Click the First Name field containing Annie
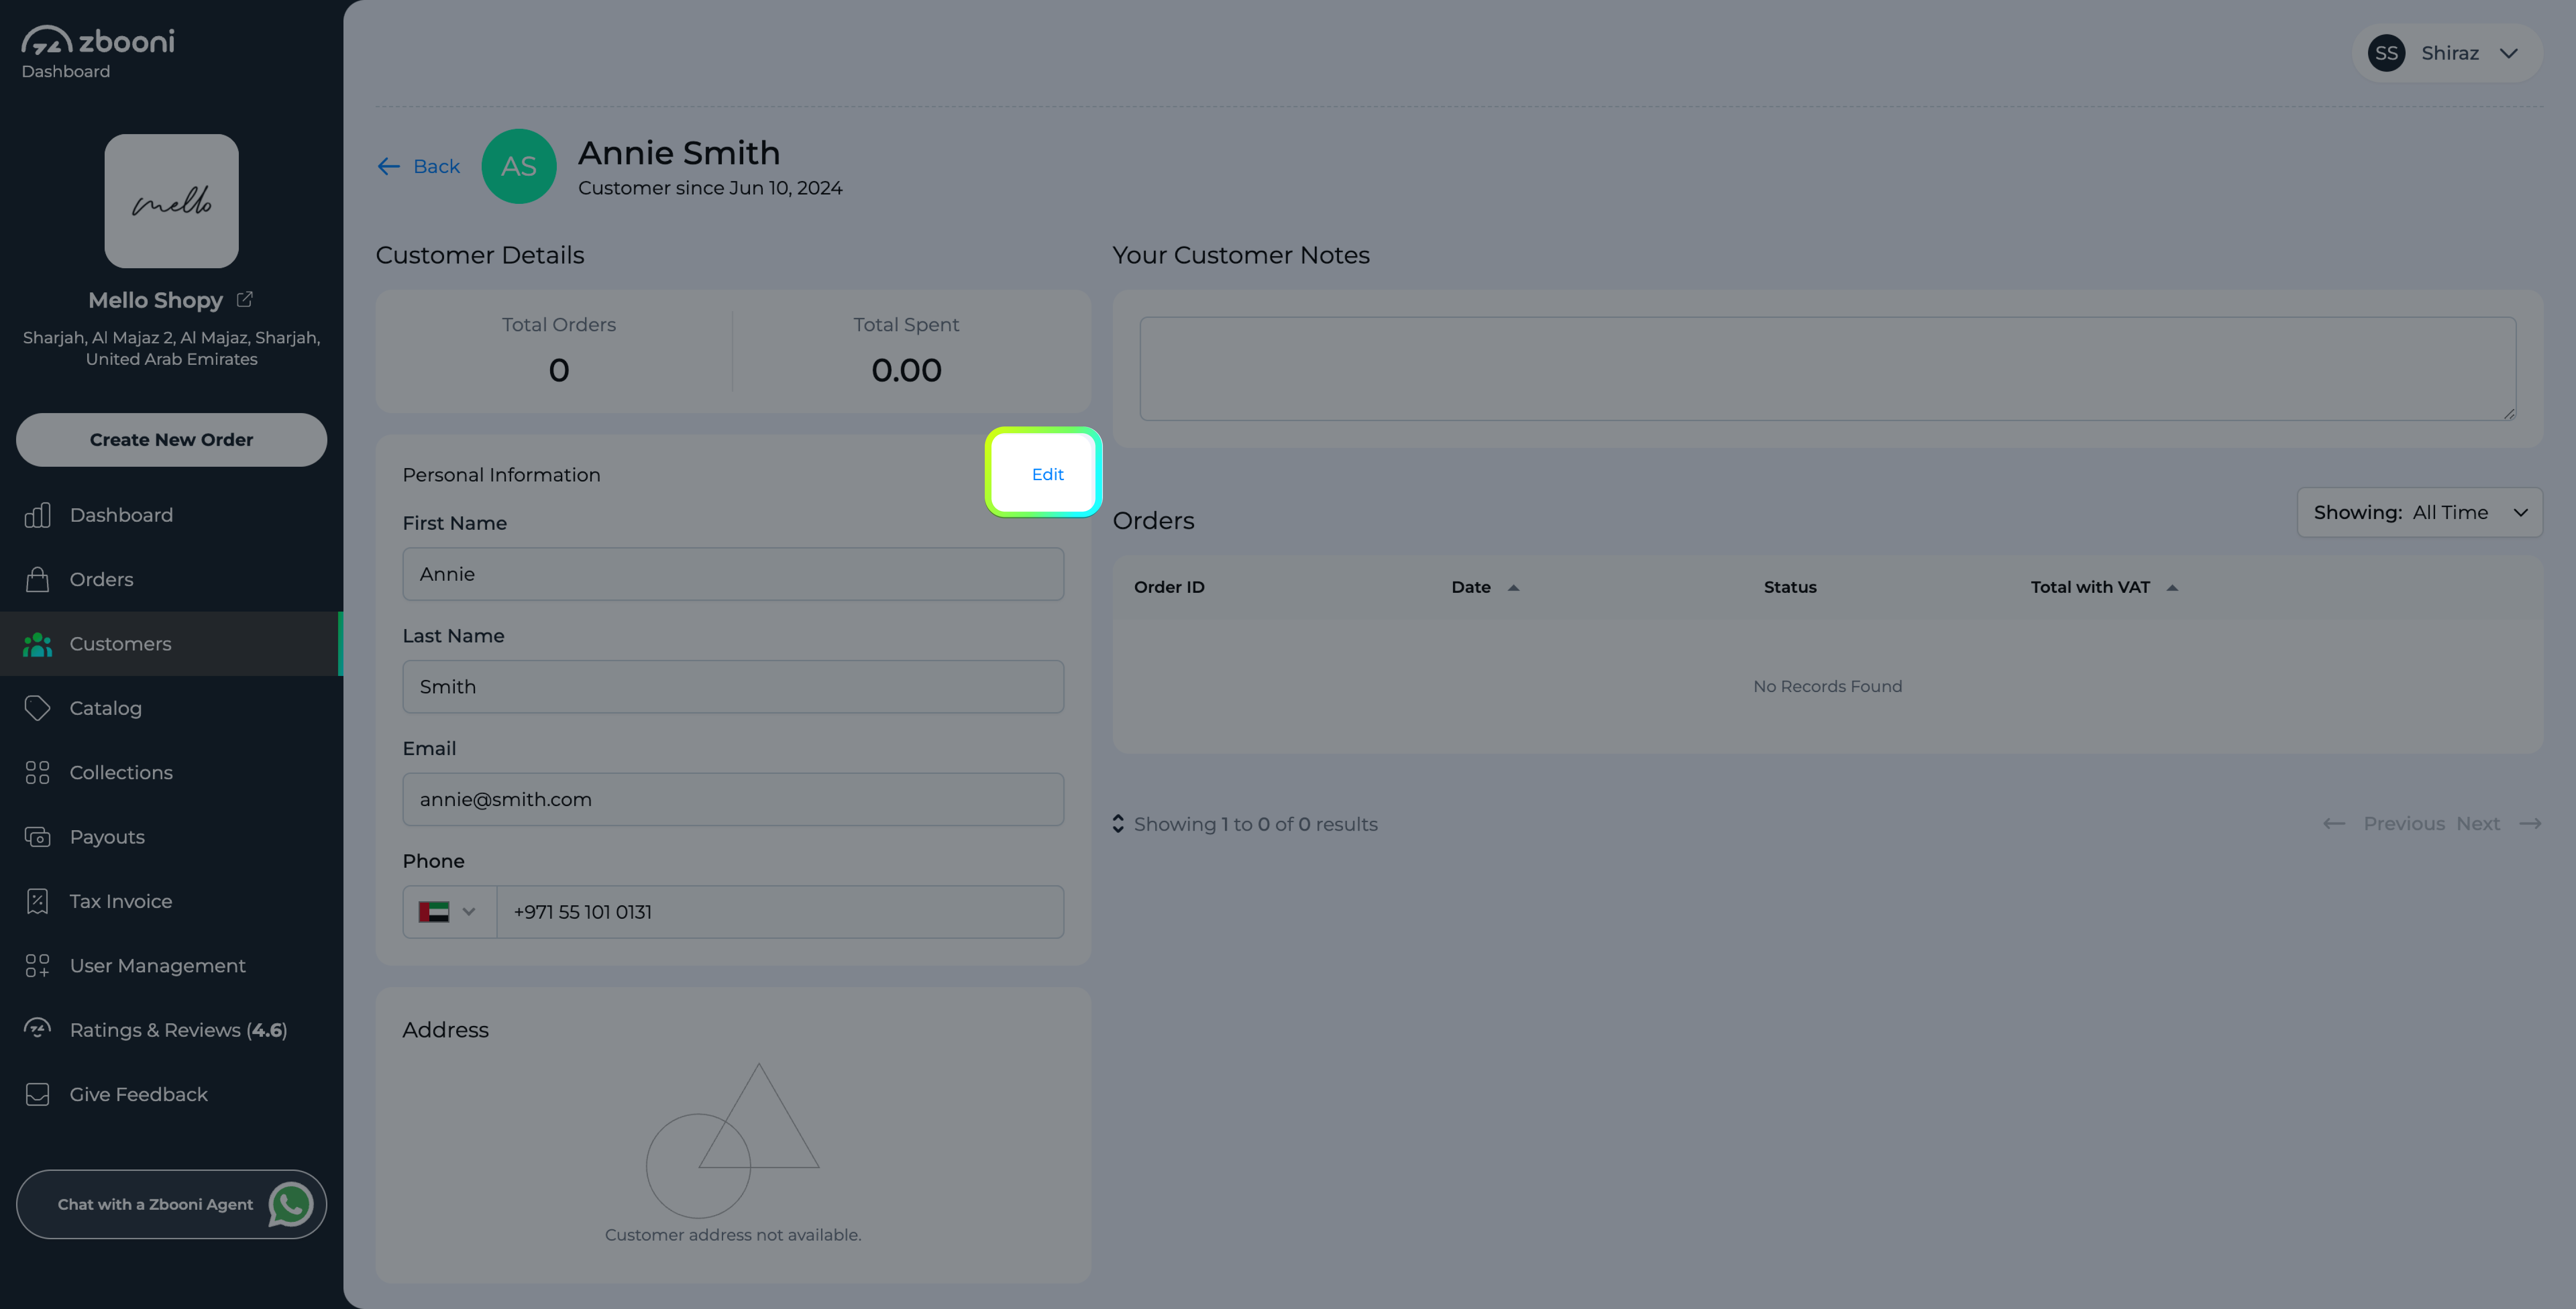 pyautogui.click(x=732, y=574)
